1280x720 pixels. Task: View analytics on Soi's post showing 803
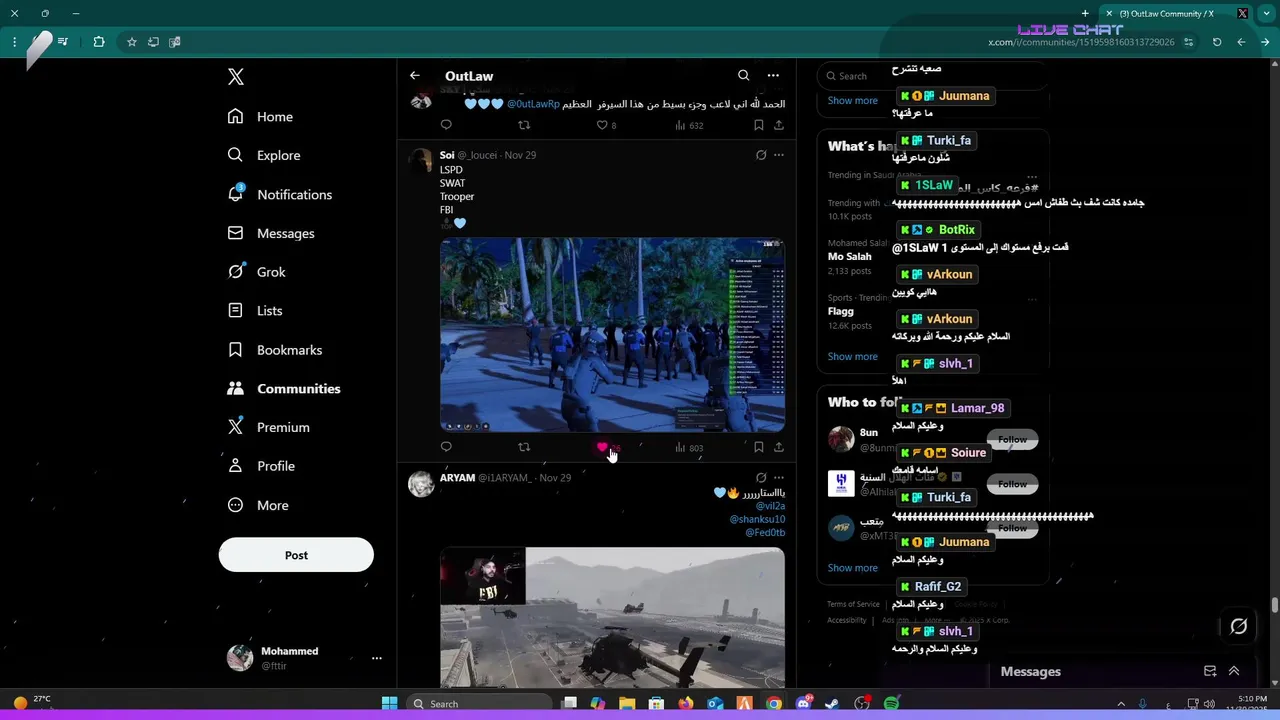[x=689, y=448]
